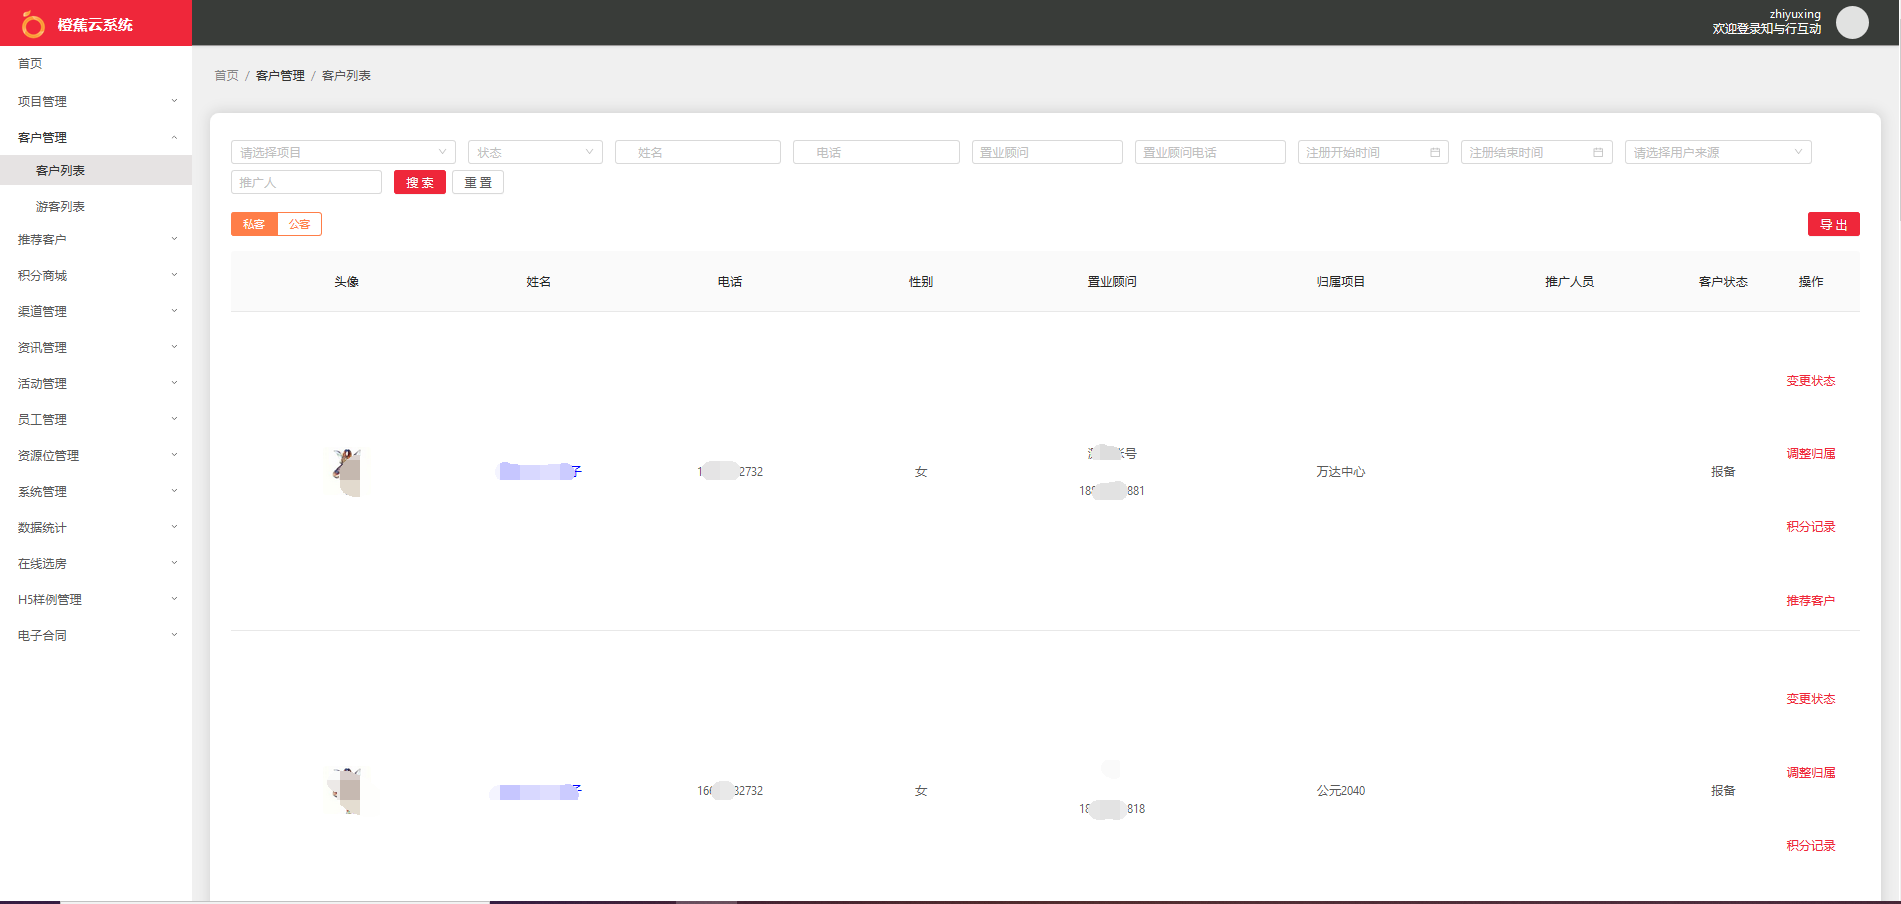The width and height of the screenshot is (1901, 904).
Task: Expand 在线选房 sidebar menu
Action: pos(96,563)
